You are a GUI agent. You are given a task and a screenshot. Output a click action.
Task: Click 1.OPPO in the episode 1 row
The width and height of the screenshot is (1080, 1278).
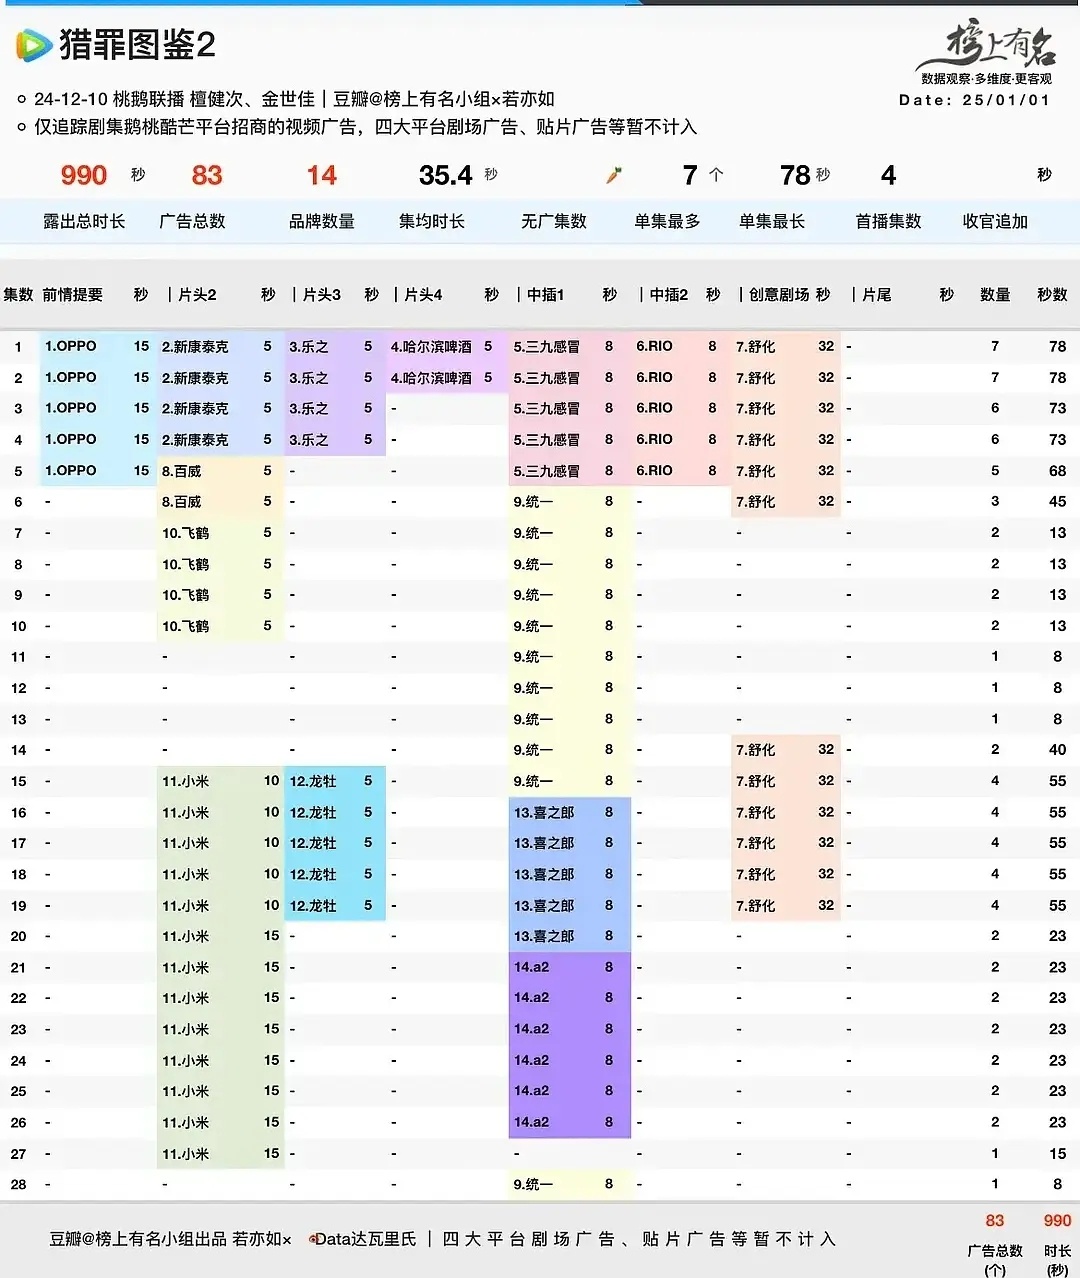click(71, 346)
